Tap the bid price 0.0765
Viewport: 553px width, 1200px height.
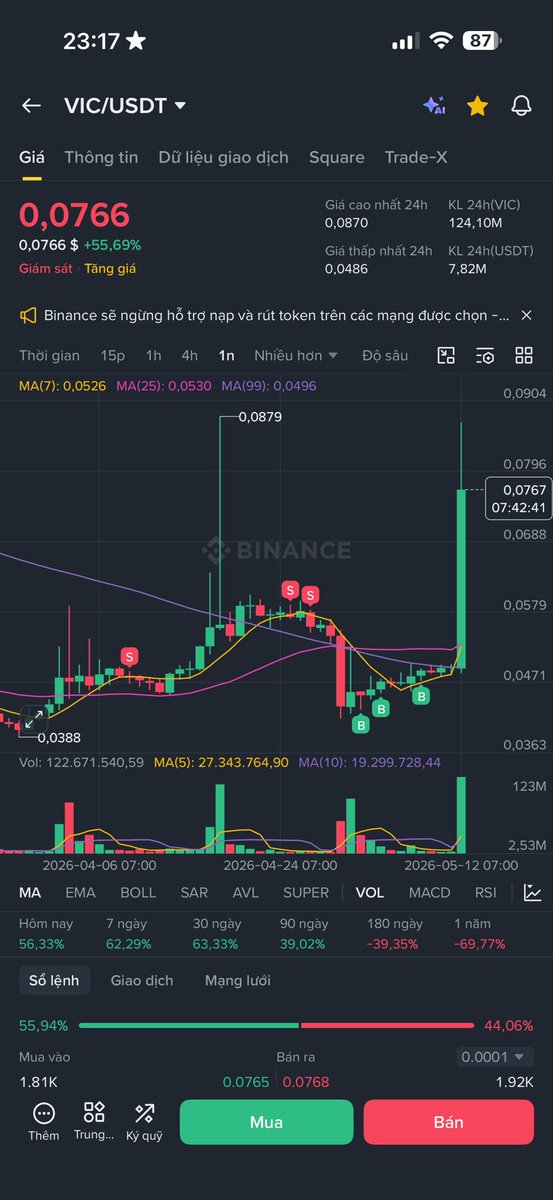[246, 1082]
